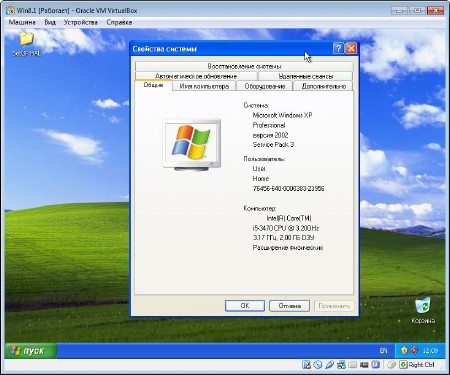Click the Windows XP logo monitor image

[192, 145]
